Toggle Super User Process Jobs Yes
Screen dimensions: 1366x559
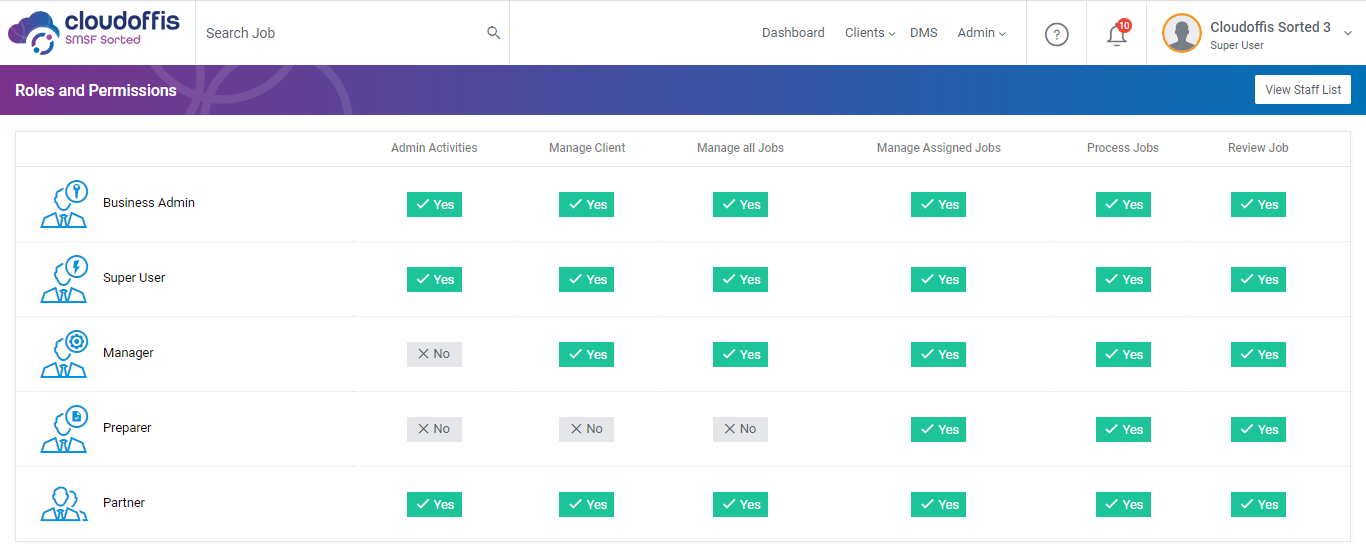tap(1123, 279)
